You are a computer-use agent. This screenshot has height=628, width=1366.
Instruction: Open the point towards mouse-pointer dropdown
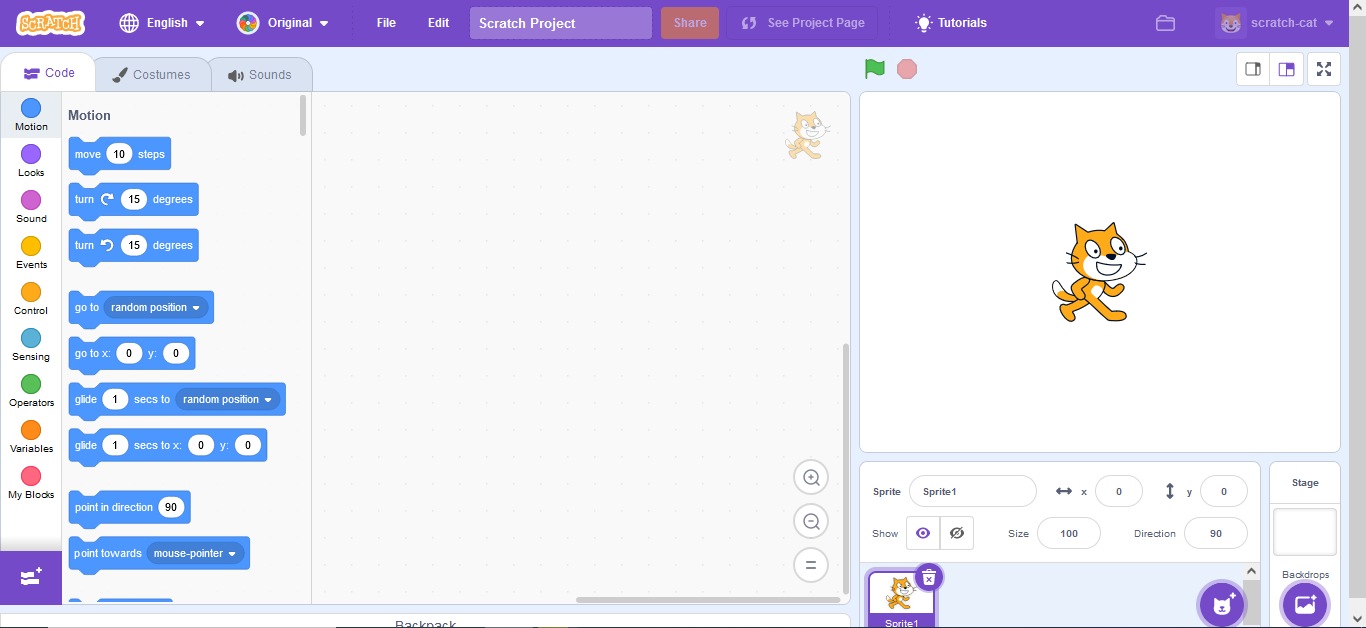pos(196,553)
